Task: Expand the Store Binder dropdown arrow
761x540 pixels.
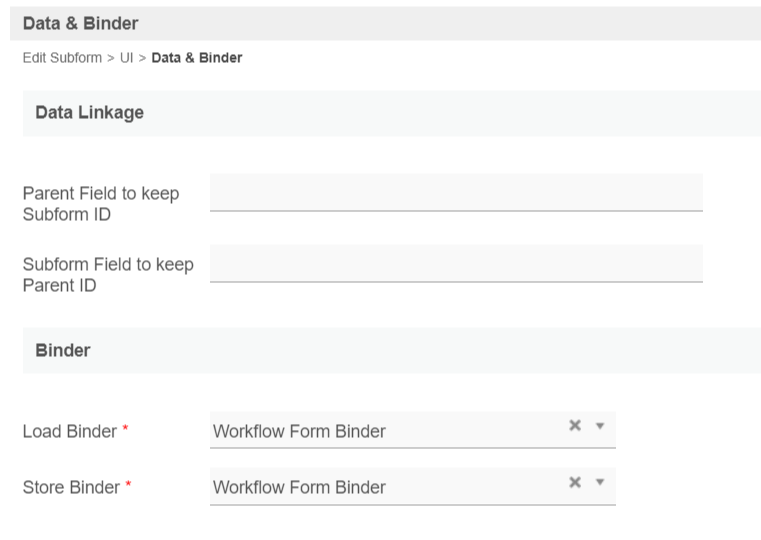Action: 600,482
